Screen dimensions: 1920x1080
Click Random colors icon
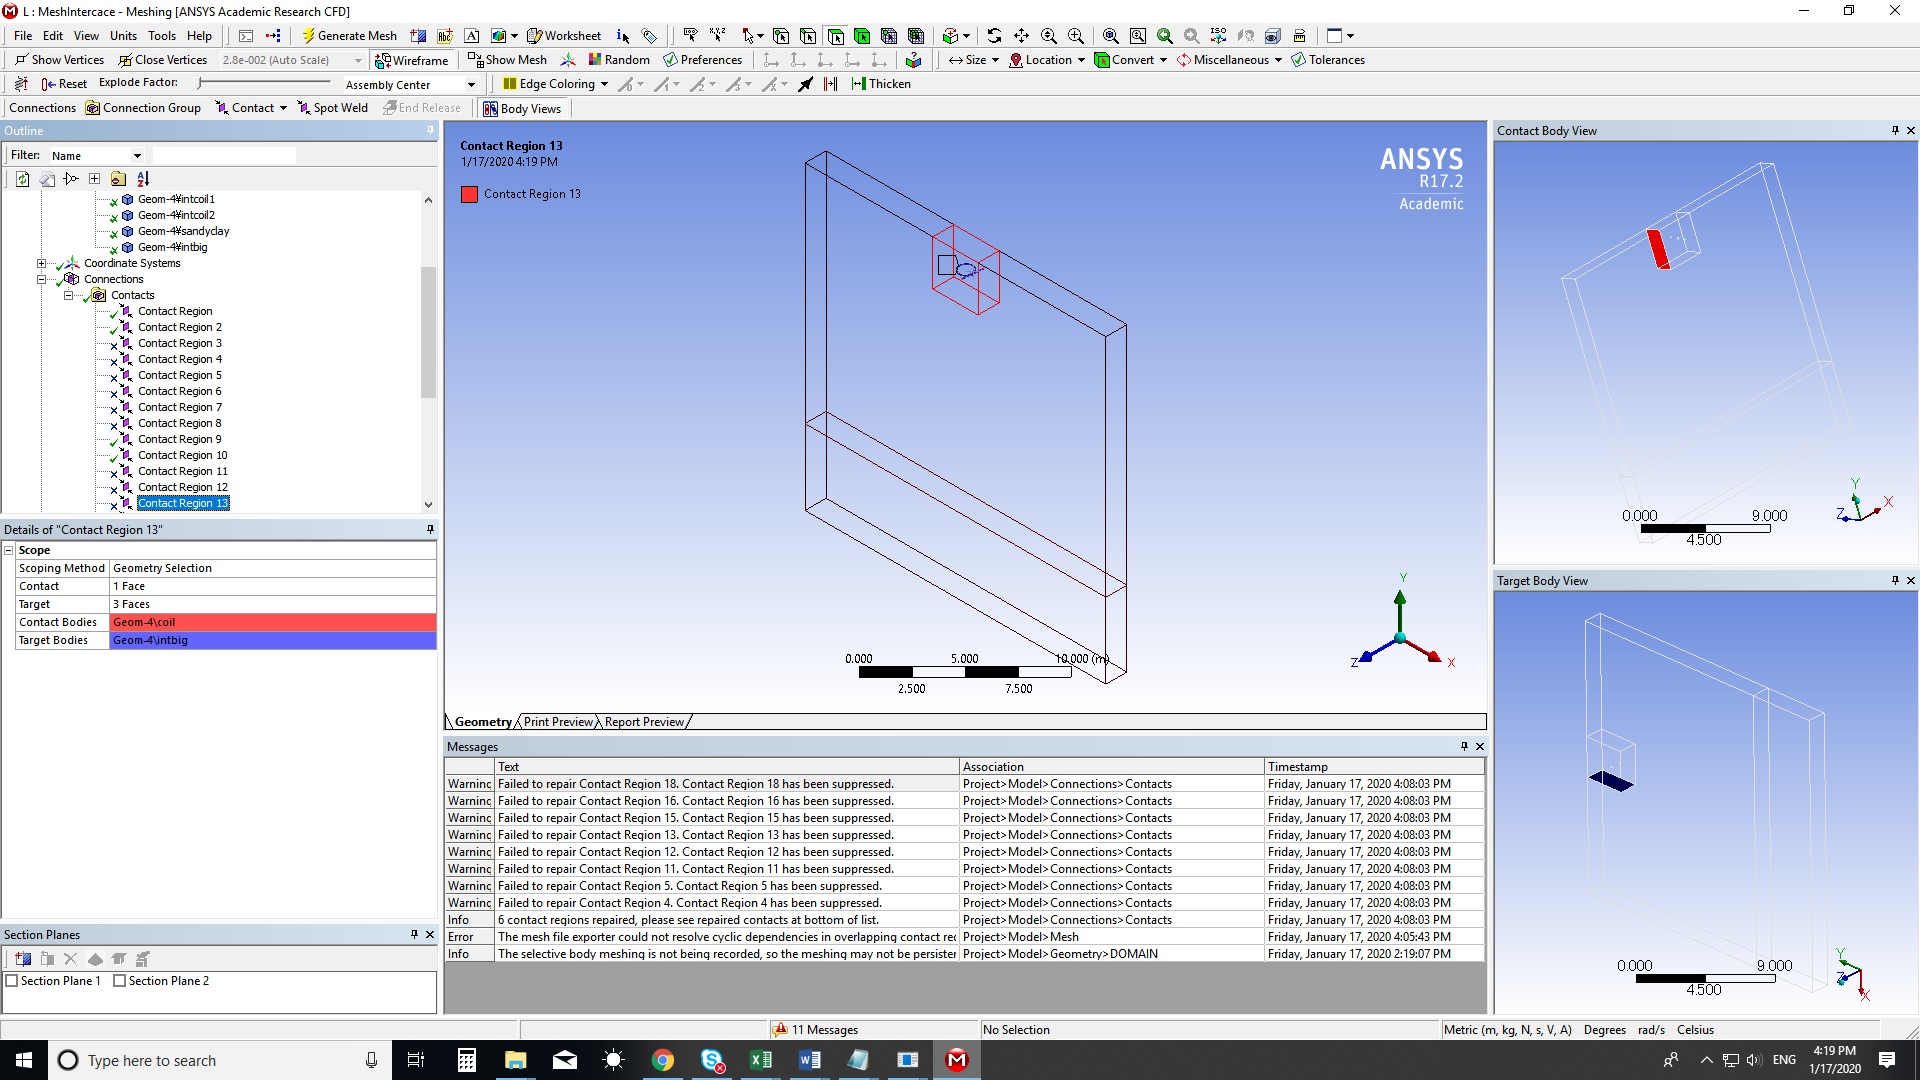[x=618, y=60]
